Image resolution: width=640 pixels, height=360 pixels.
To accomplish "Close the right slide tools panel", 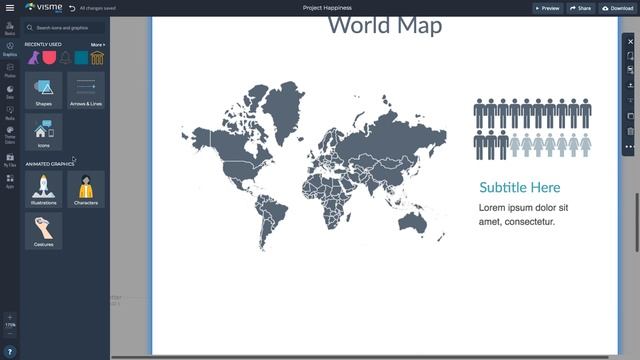I will [x=630, y=42].
